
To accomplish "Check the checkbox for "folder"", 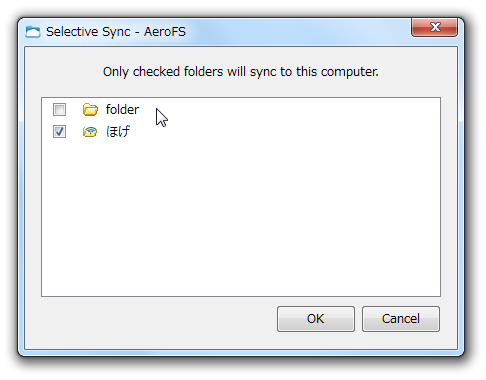I will 59,109.
